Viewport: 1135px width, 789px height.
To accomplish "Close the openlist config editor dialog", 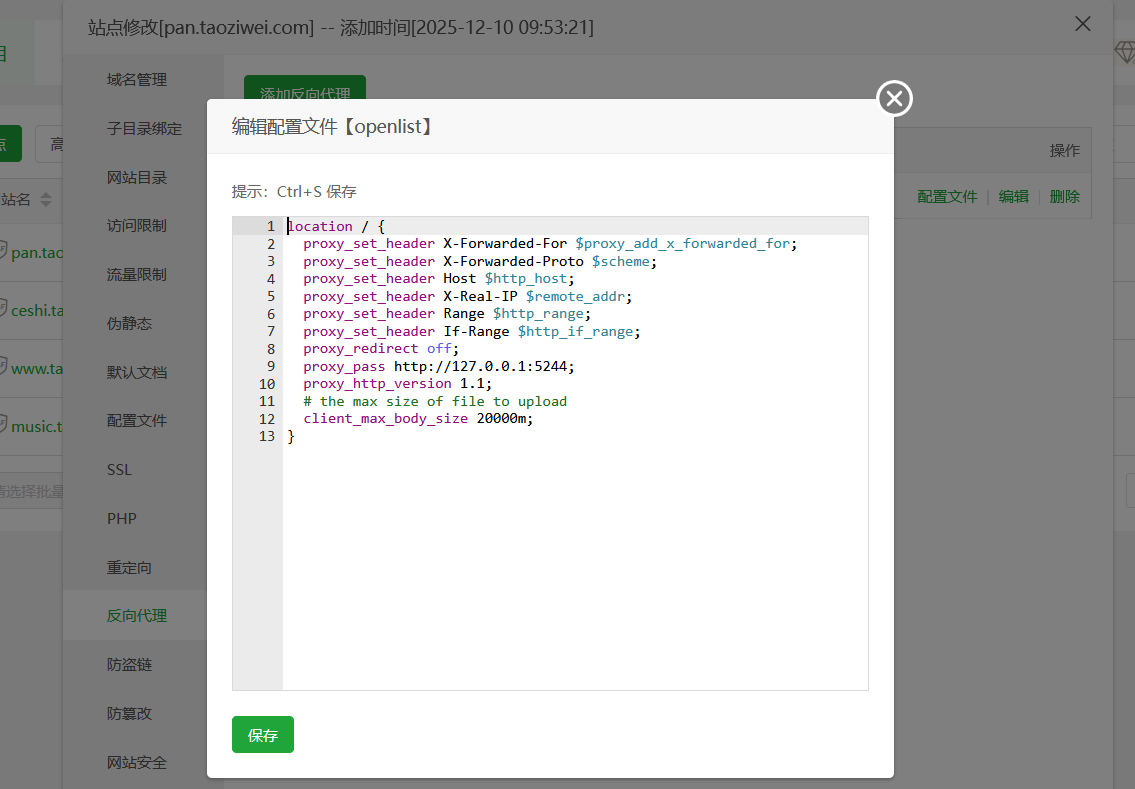I will (894, 98).
